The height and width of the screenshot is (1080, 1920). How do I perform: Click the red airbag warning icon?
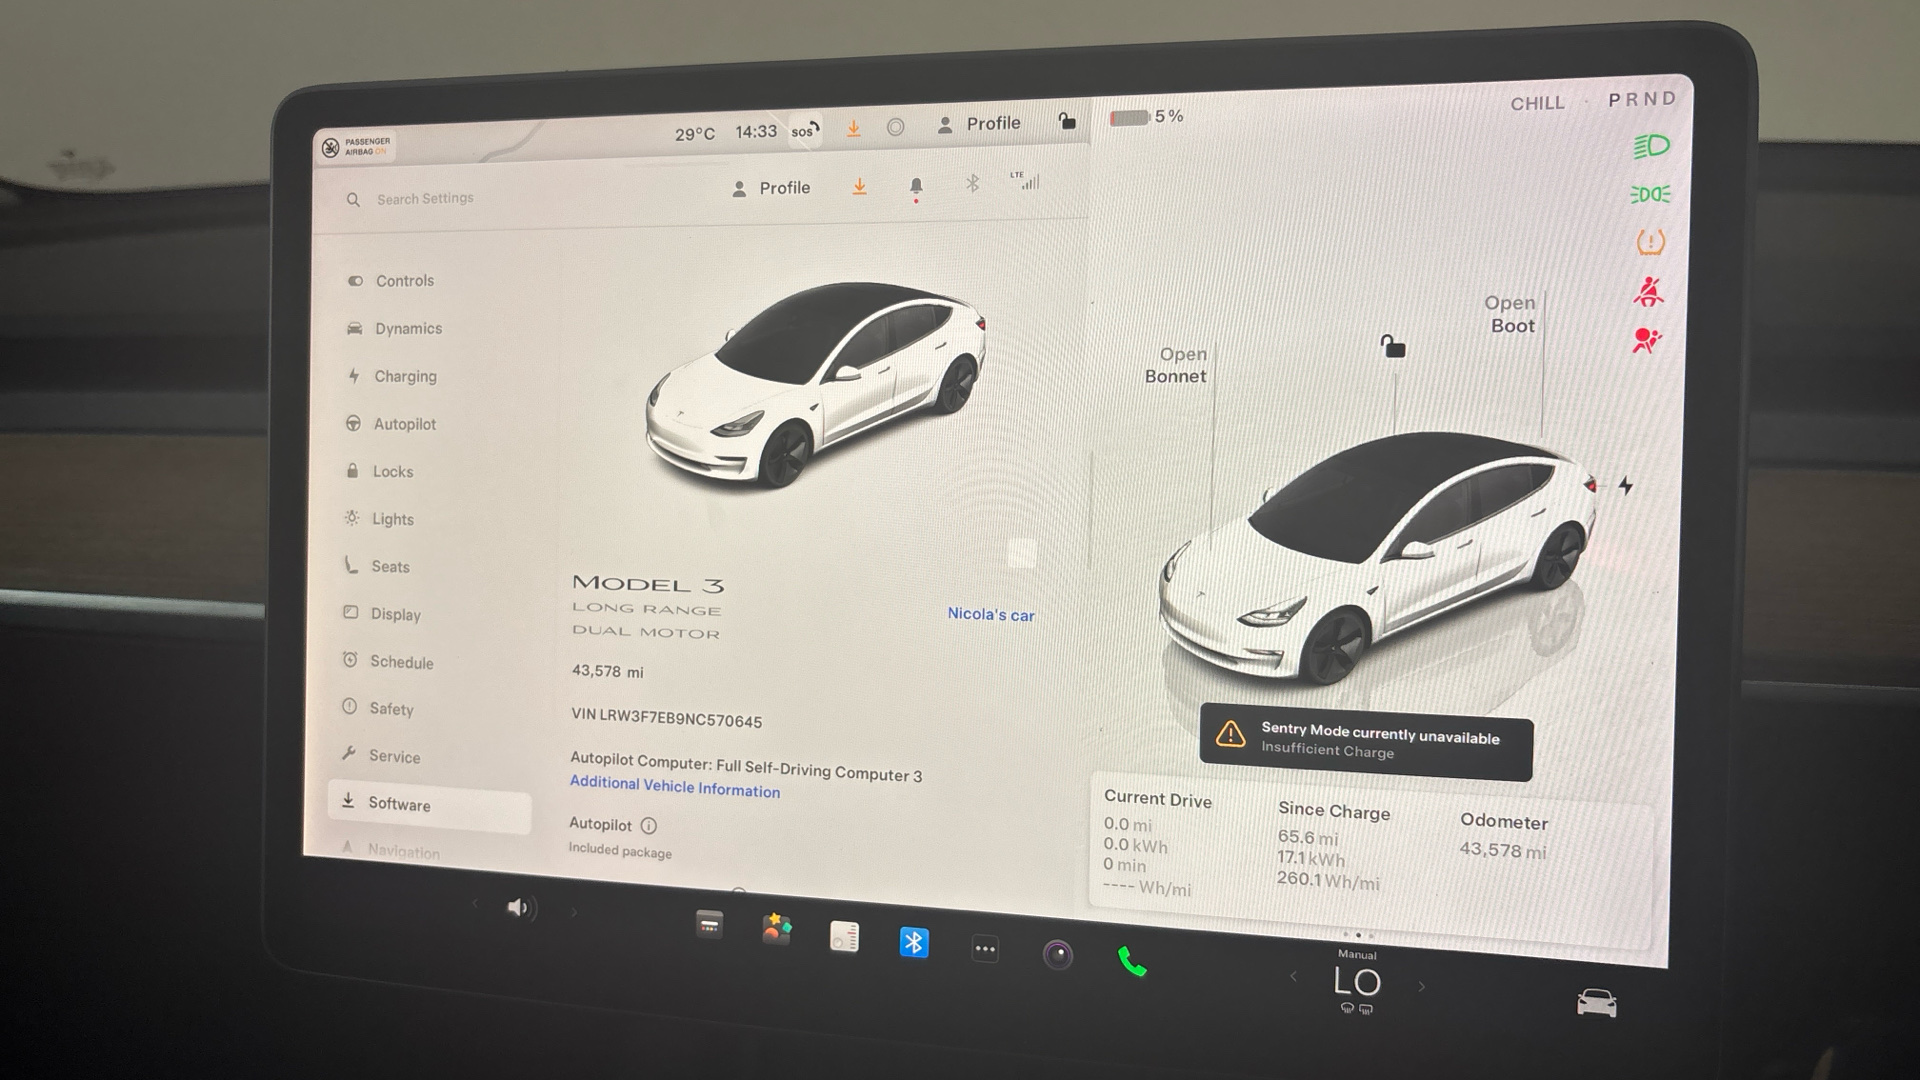pos(1647,340)
